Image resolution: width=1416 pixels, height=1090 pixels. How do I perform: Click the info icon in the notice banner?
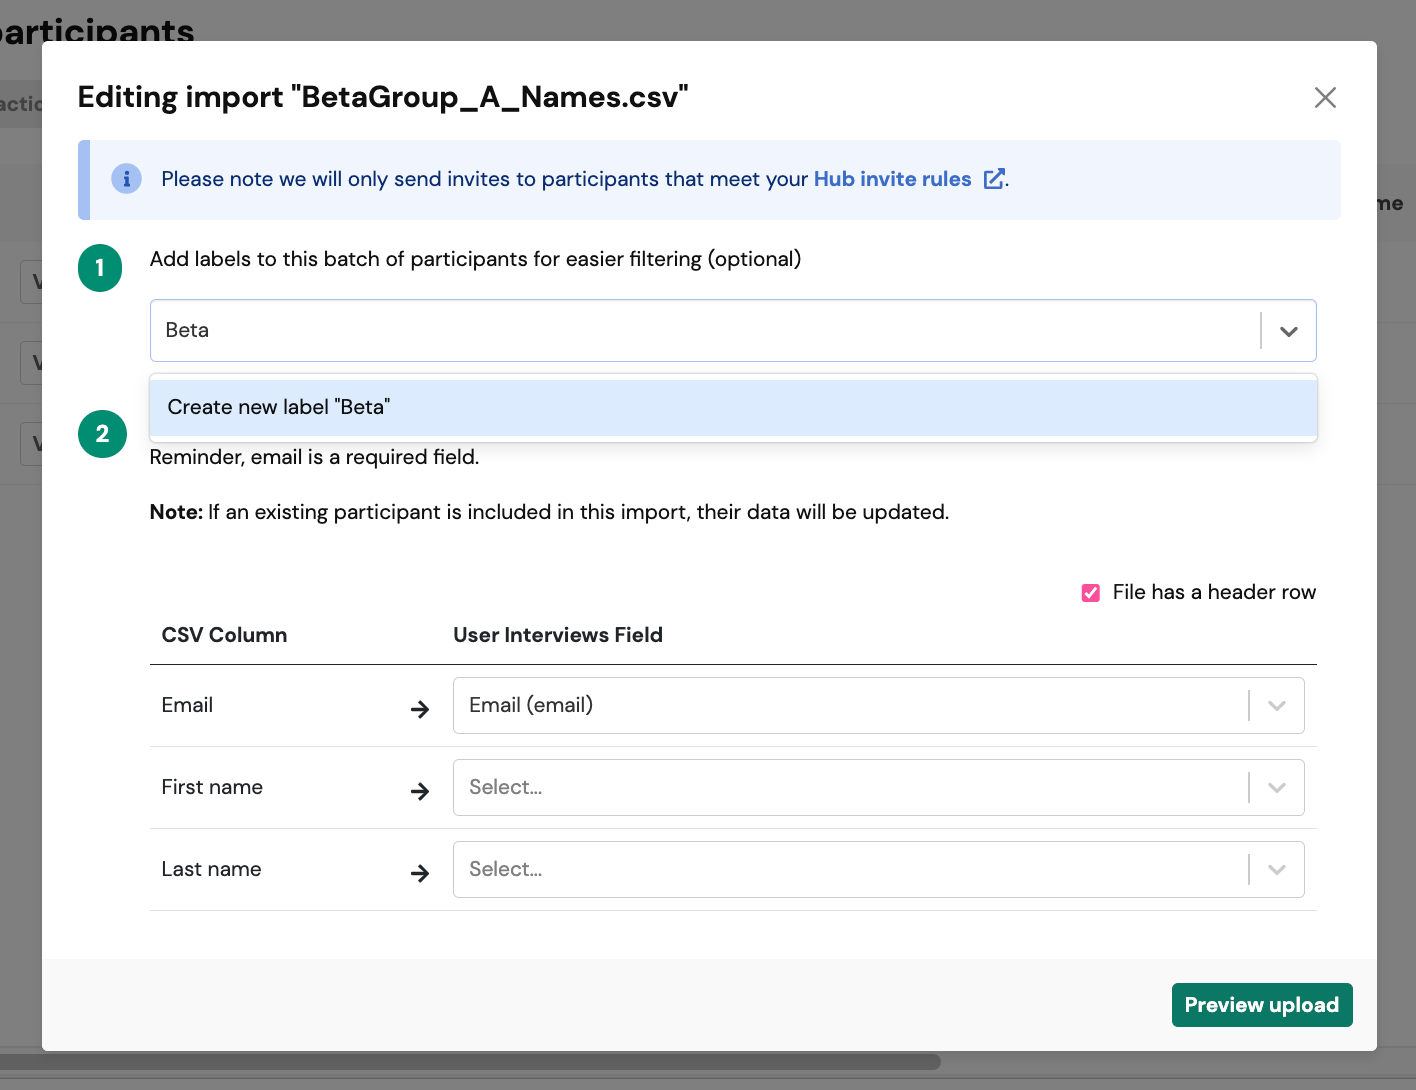(126, 179)
